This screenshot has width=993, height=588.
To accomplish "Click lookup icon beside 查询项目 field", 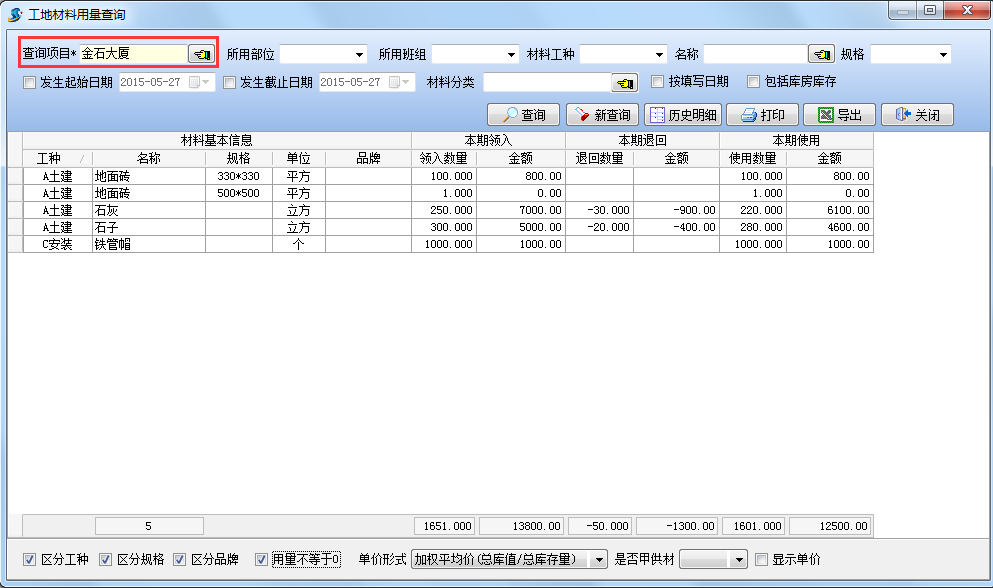I will coord(201,54).
